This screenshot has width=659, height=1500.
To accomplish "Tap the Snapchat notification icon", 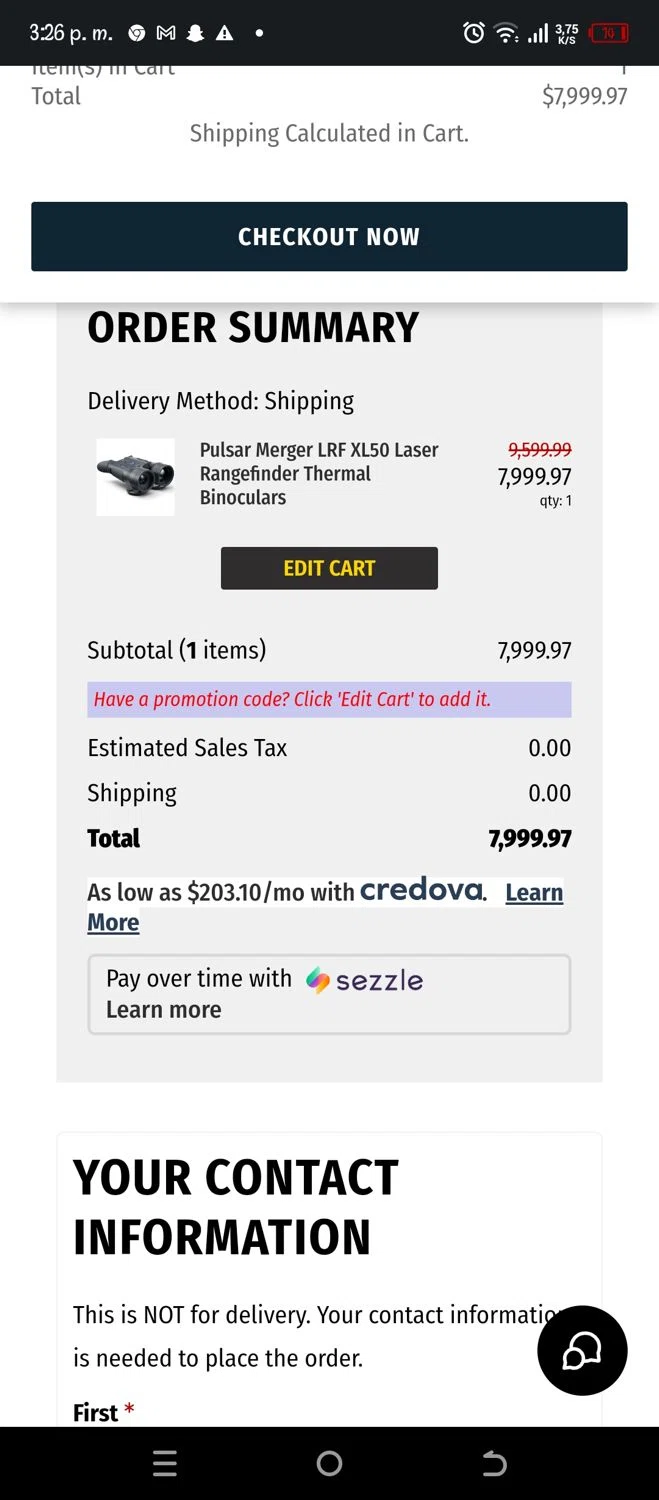I will (x=195, y=33).
